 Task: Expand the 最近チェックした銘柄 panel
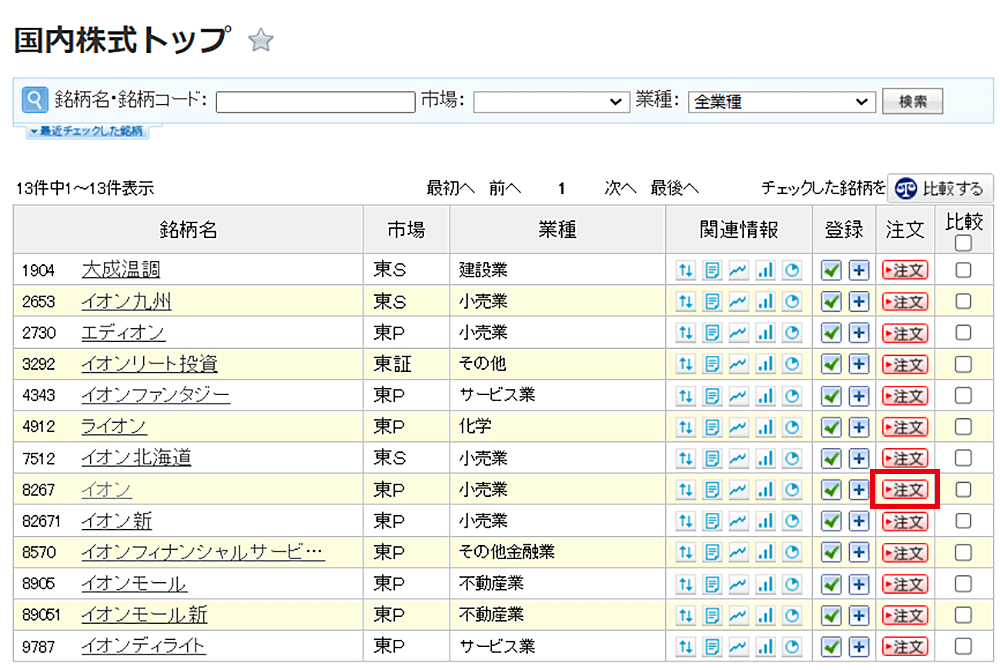87,131
